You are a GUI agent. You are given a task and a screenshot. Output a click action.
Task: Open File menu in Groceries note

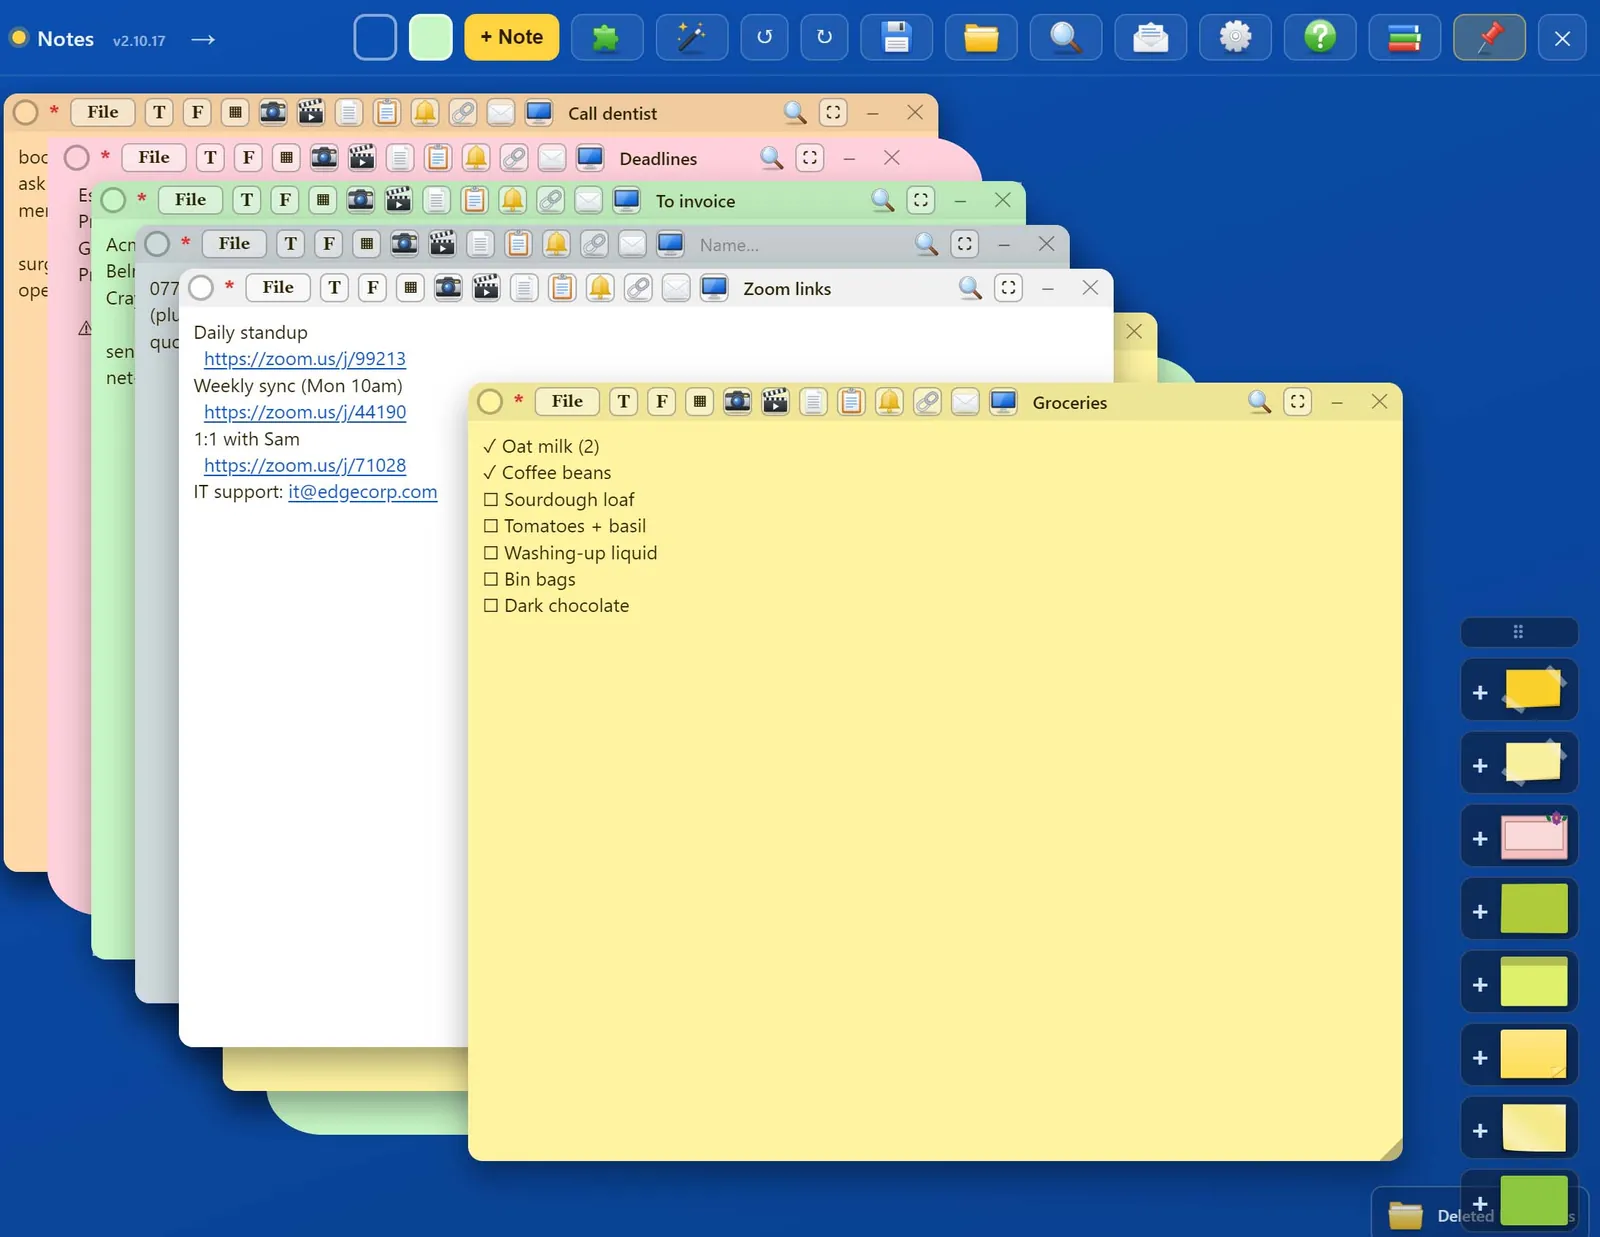(567, 401)
